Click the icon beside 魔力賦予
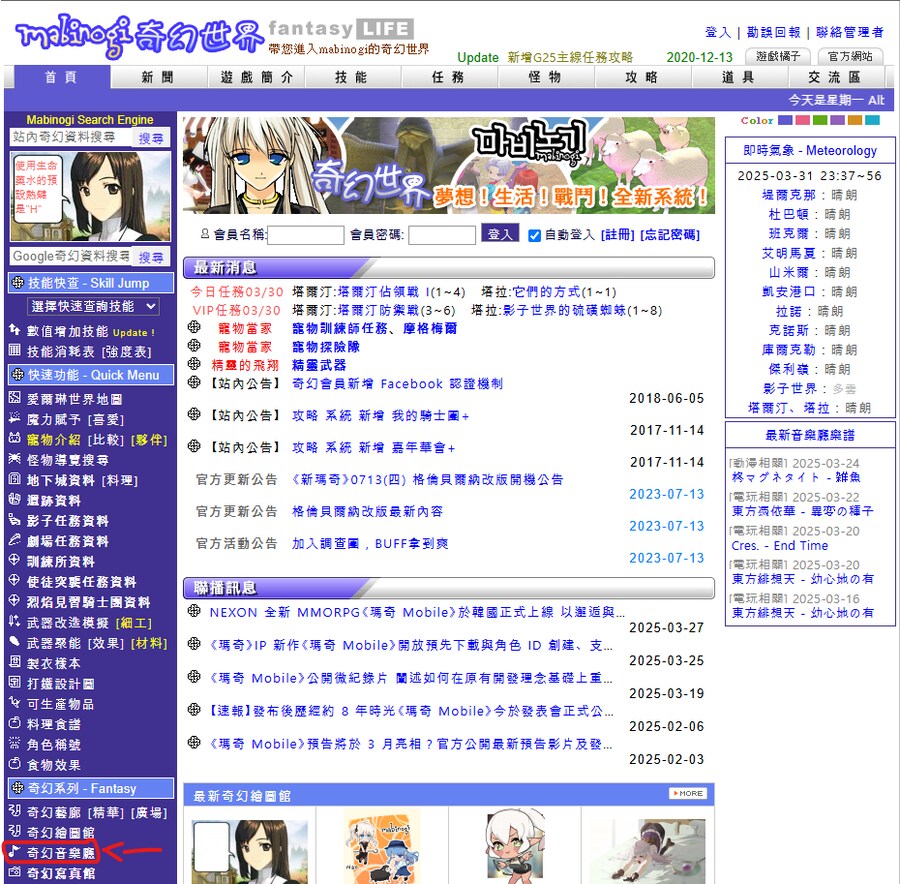The image size is (900, 884). (14, 418)
